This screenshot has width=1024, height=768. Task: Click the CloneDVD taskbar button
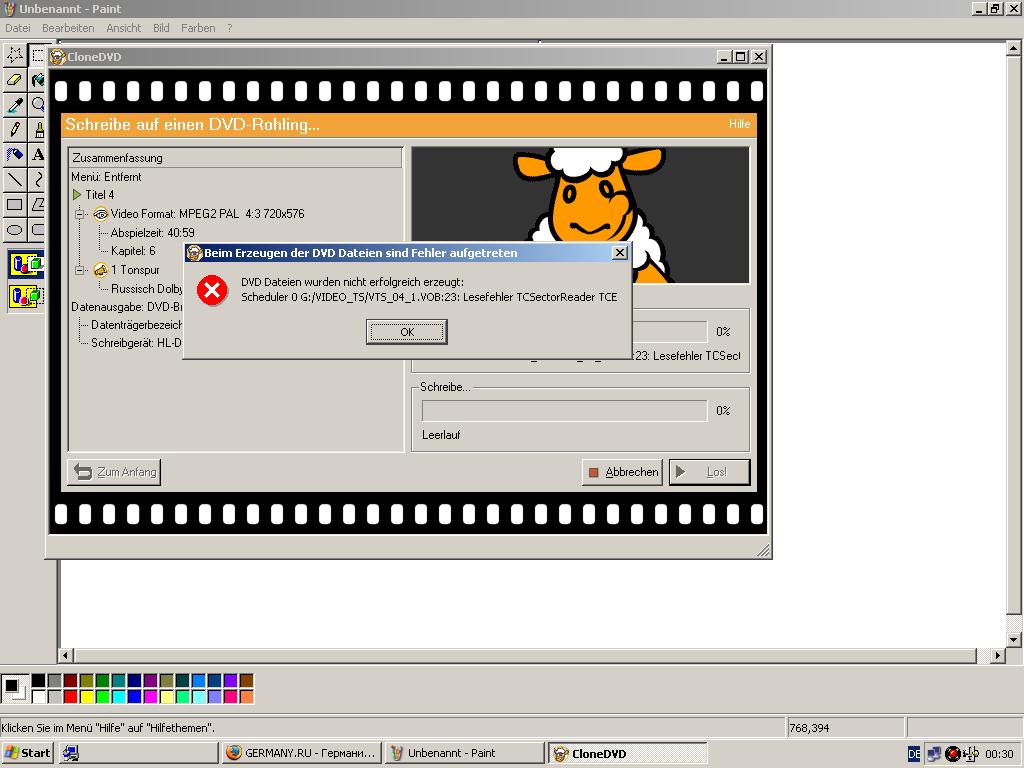click(627, 753)
